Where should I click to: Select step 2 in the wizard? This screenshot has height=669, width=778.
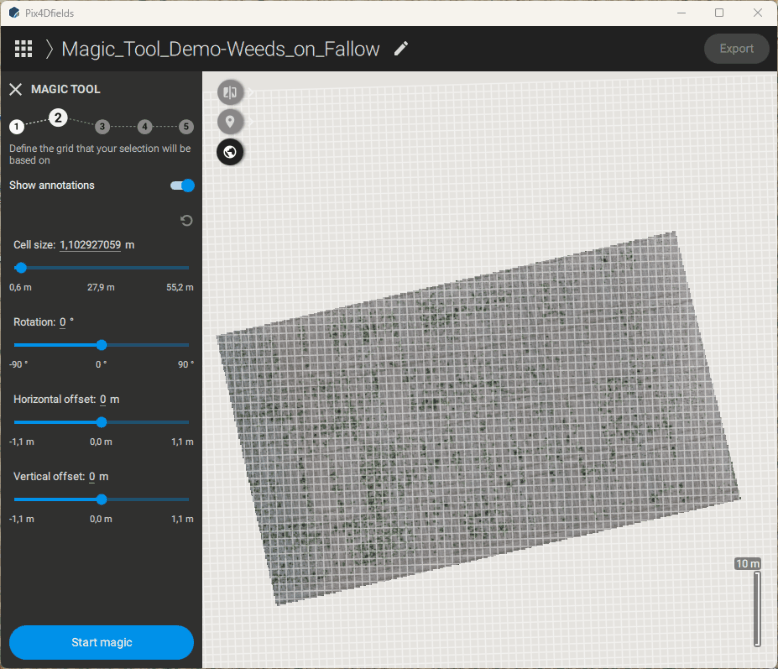[58, 118]
